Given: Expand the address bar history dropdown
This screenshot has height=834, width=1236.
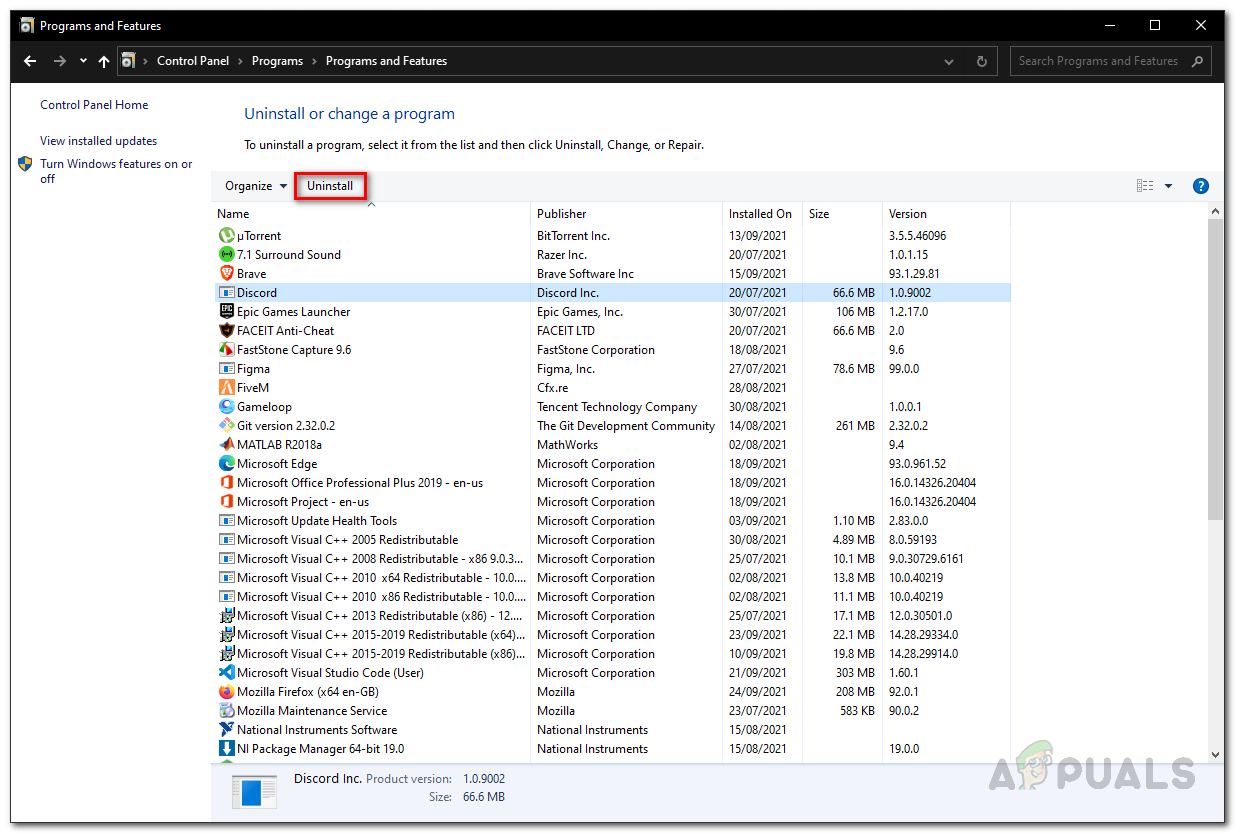Looking at the screenshot, I should (x=948, y=61).
